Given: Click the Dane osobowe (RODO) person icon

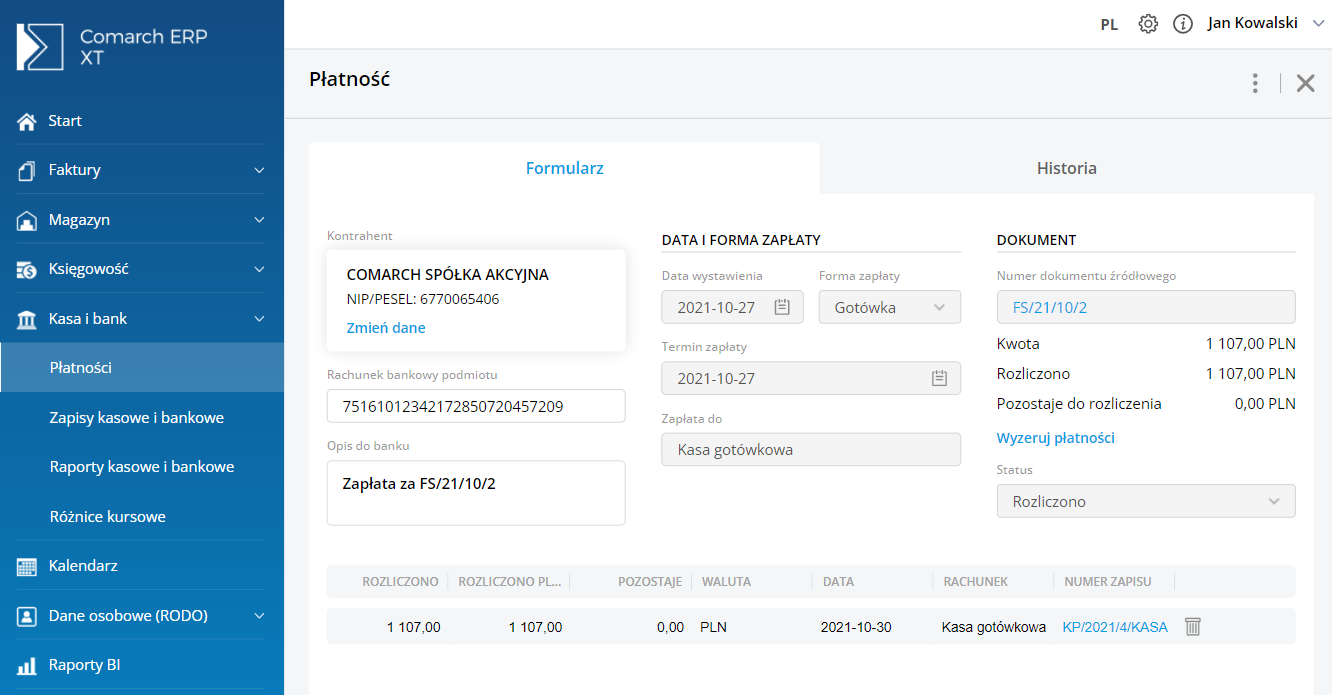Looking at the screenshot, I should 27,616.
